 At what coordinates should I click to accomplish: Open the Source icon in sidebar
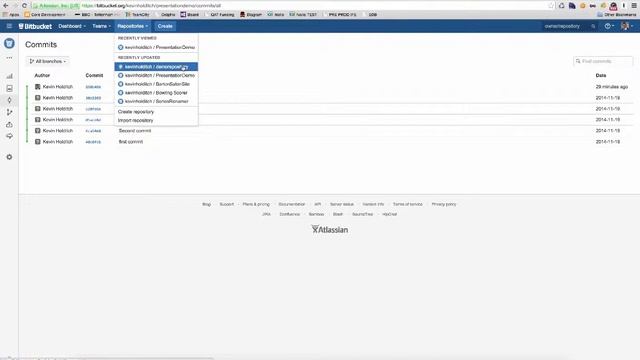coord(9,89)
